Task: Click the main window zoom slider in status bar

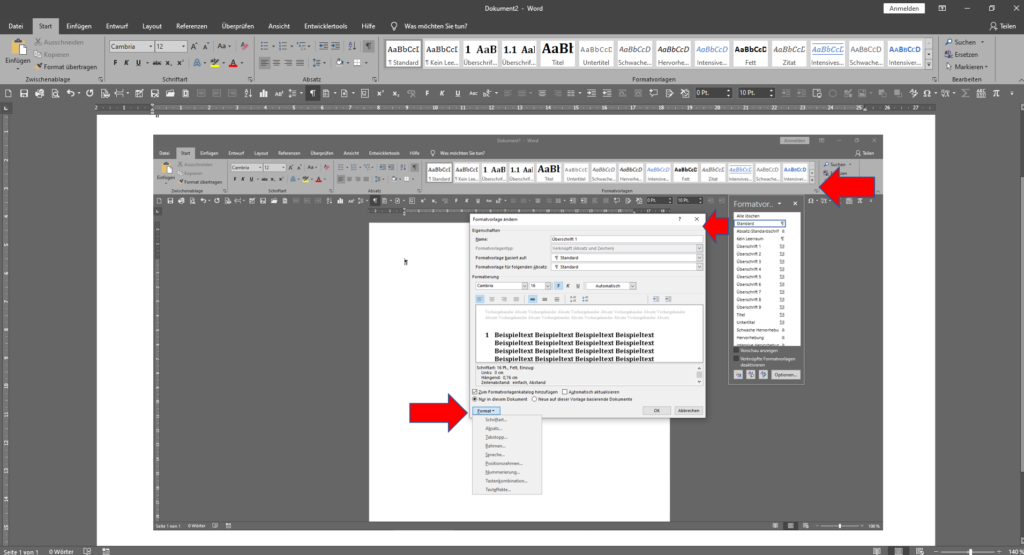Action: 971,552
